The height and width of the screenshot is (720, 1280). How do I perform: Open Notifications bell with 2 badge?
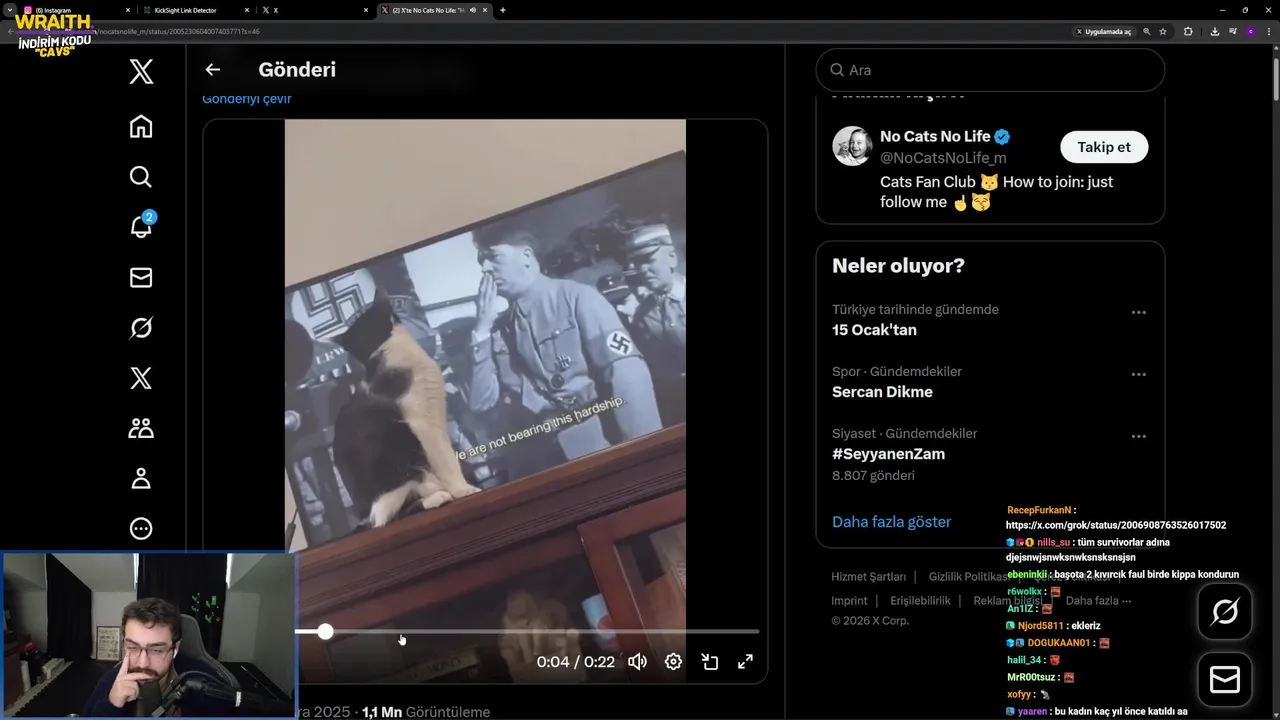point(141,227)
